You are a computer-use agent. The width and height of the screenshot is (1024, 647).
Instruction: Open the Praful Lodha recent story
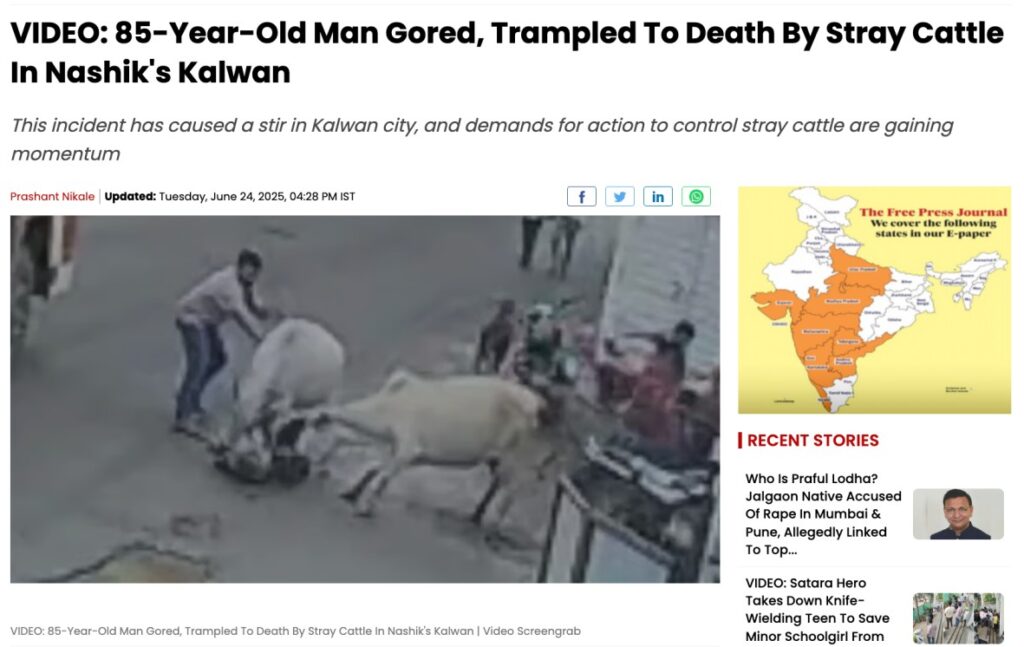(823, 514)
